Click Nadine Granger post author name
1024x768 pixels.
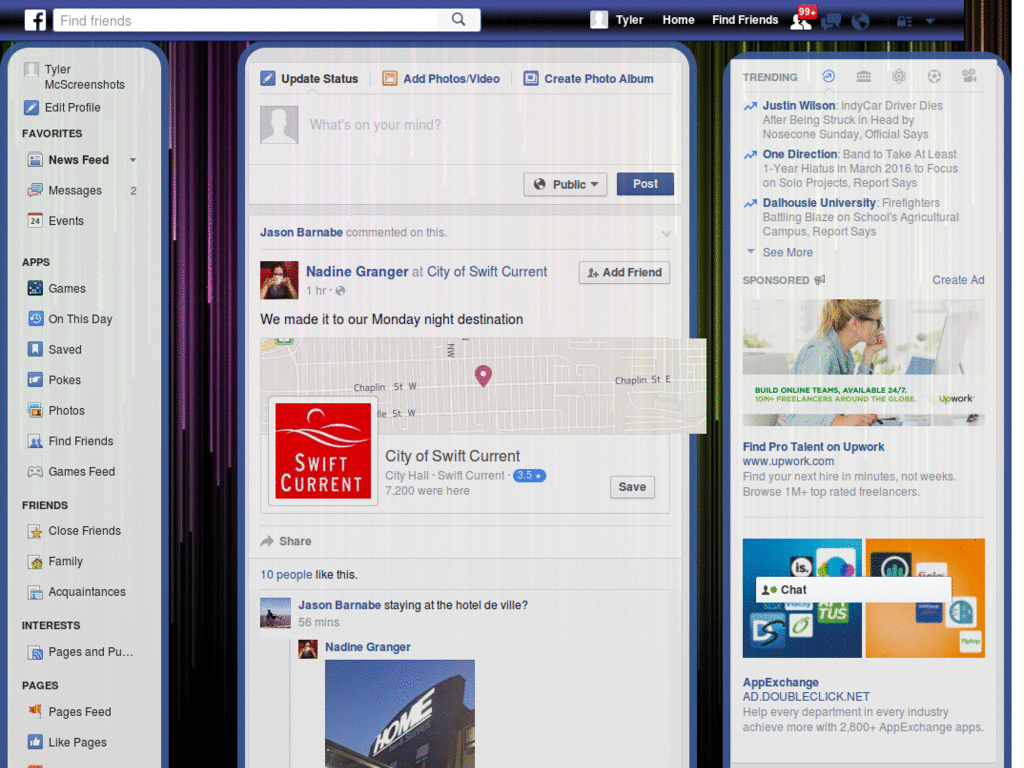point(357,271)
